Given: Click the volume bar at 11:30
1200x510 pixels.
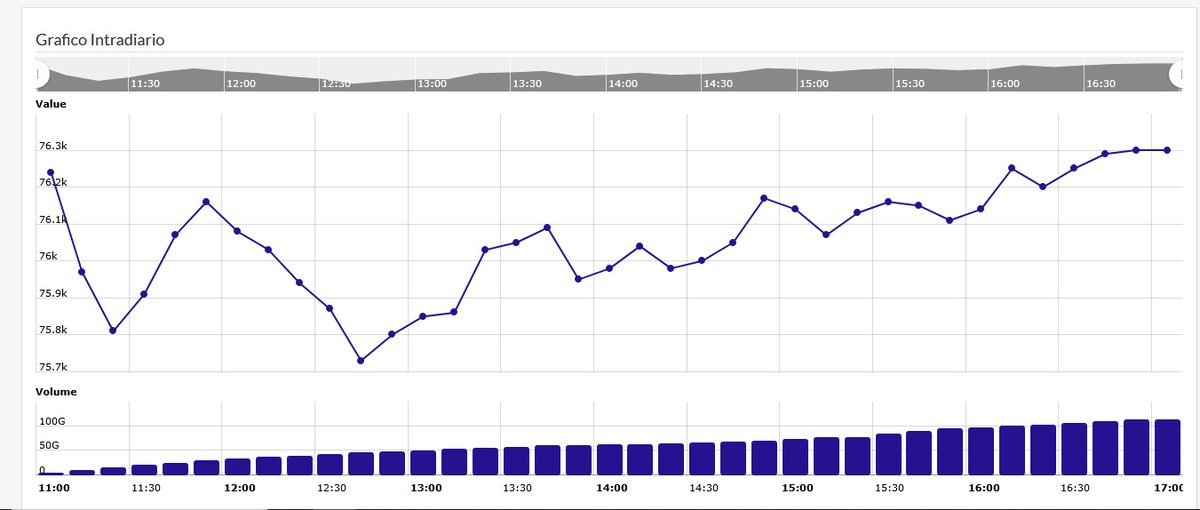Looking at the screenshot, I should click(144, 469).
